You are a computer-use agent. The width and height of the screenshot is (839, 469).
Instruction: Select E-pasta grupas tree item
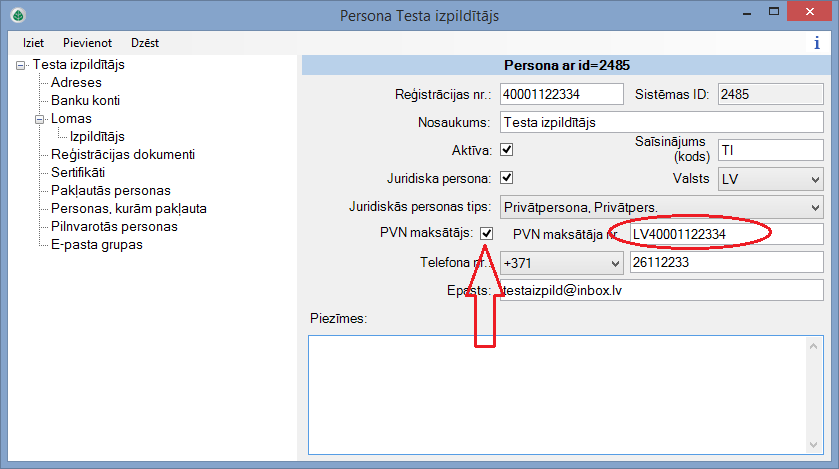point(96,244)
